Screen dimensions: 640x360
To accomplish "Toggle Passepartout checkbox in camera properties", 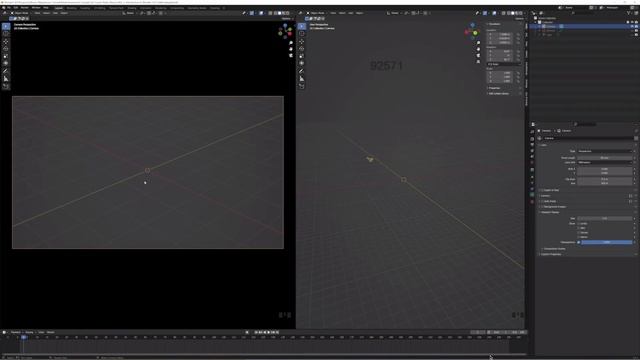I will click(579, 242).
